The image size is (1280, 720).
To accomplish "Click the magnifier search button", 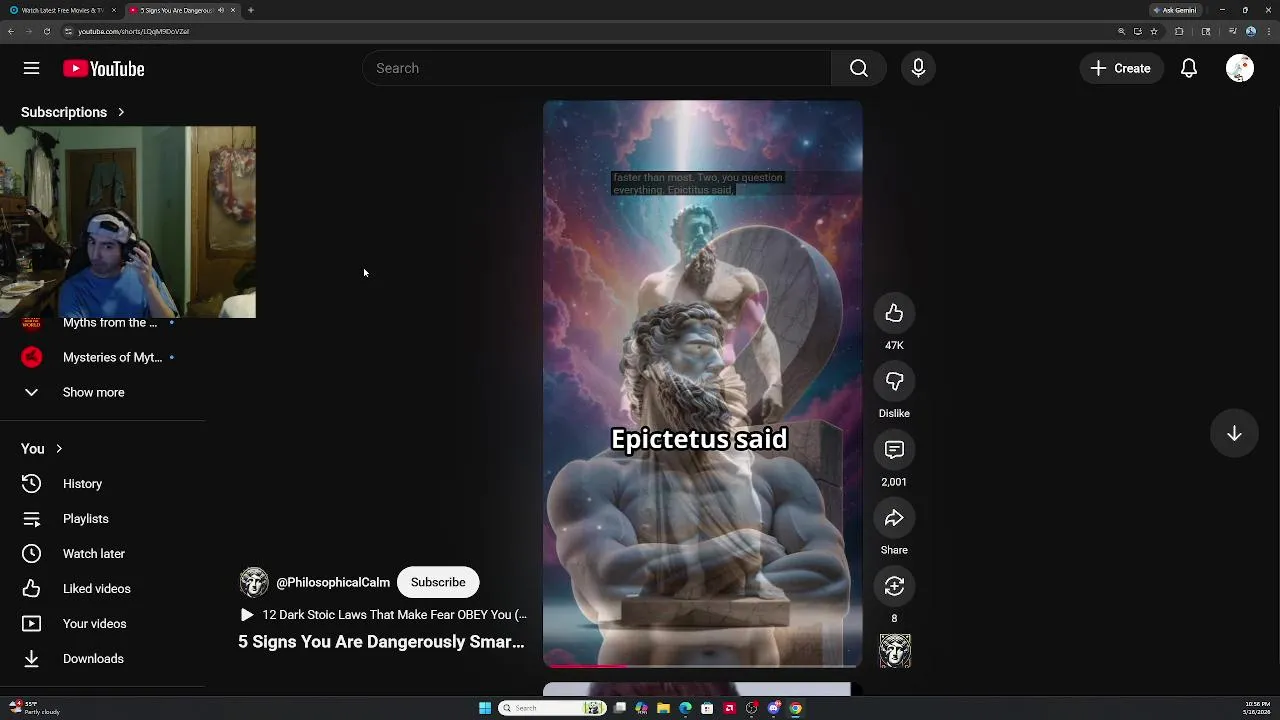I will click(x=859, y=68).
